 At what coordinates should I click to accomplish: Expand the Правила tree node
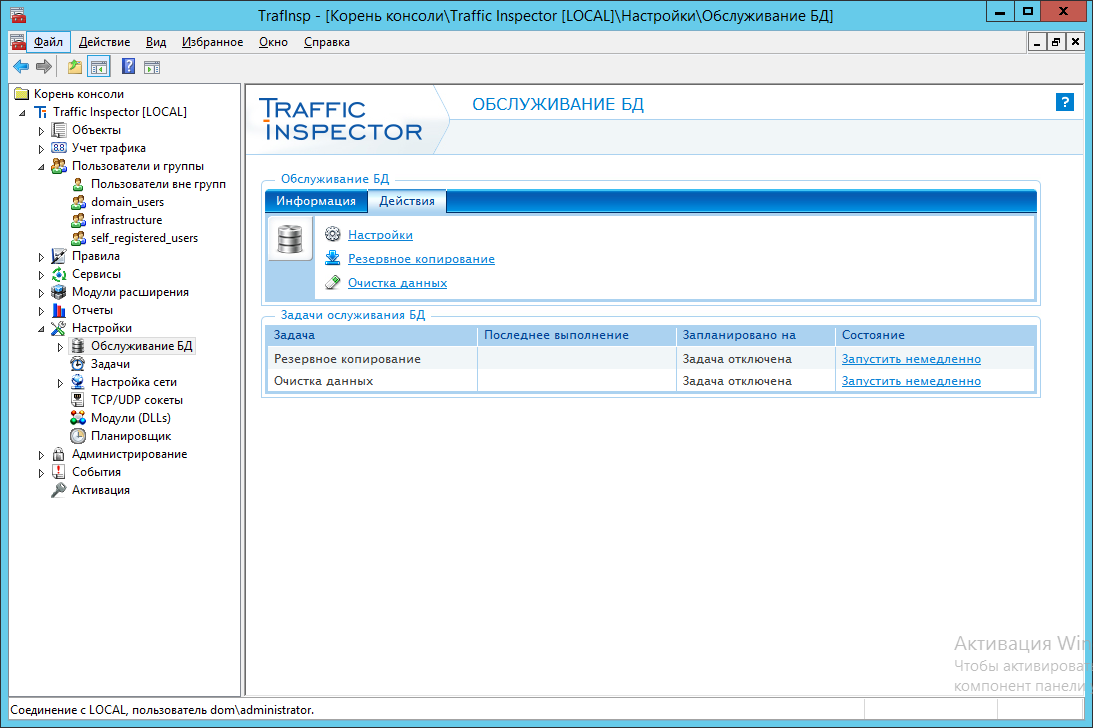coord(41,257)
